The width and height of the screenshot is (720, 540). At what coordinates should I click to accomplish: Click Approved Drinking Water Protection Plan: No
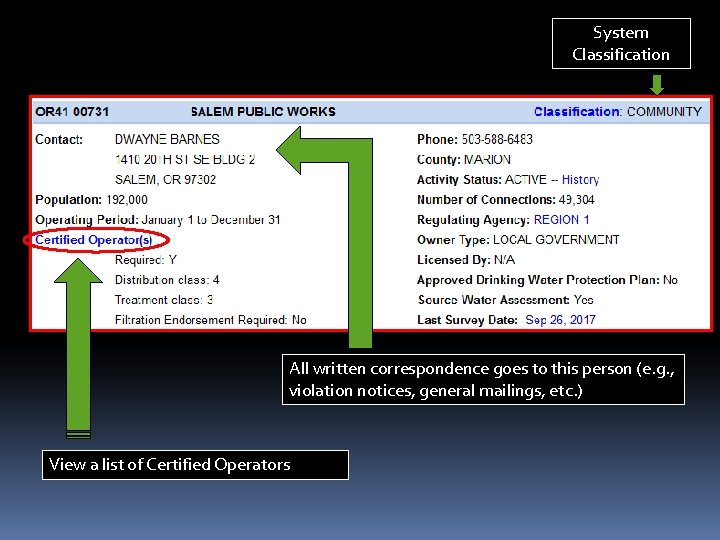pyautogui.click(x=547, y=280)
